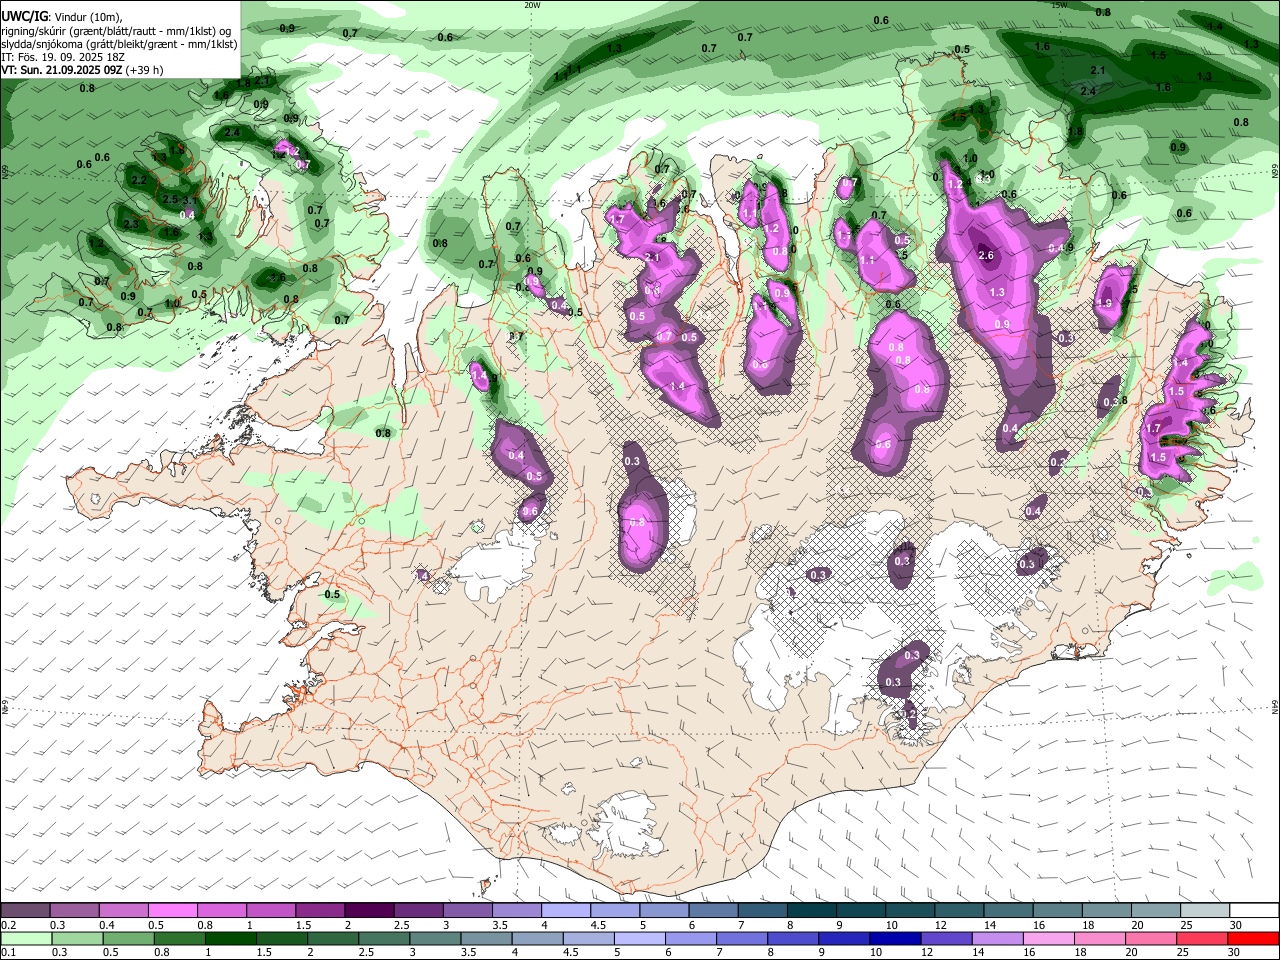The image size is (1280, 960).
Task: Click the 'rigning/skúrir' legend description line
Action: pyautogui.click(x=116, y=31)
